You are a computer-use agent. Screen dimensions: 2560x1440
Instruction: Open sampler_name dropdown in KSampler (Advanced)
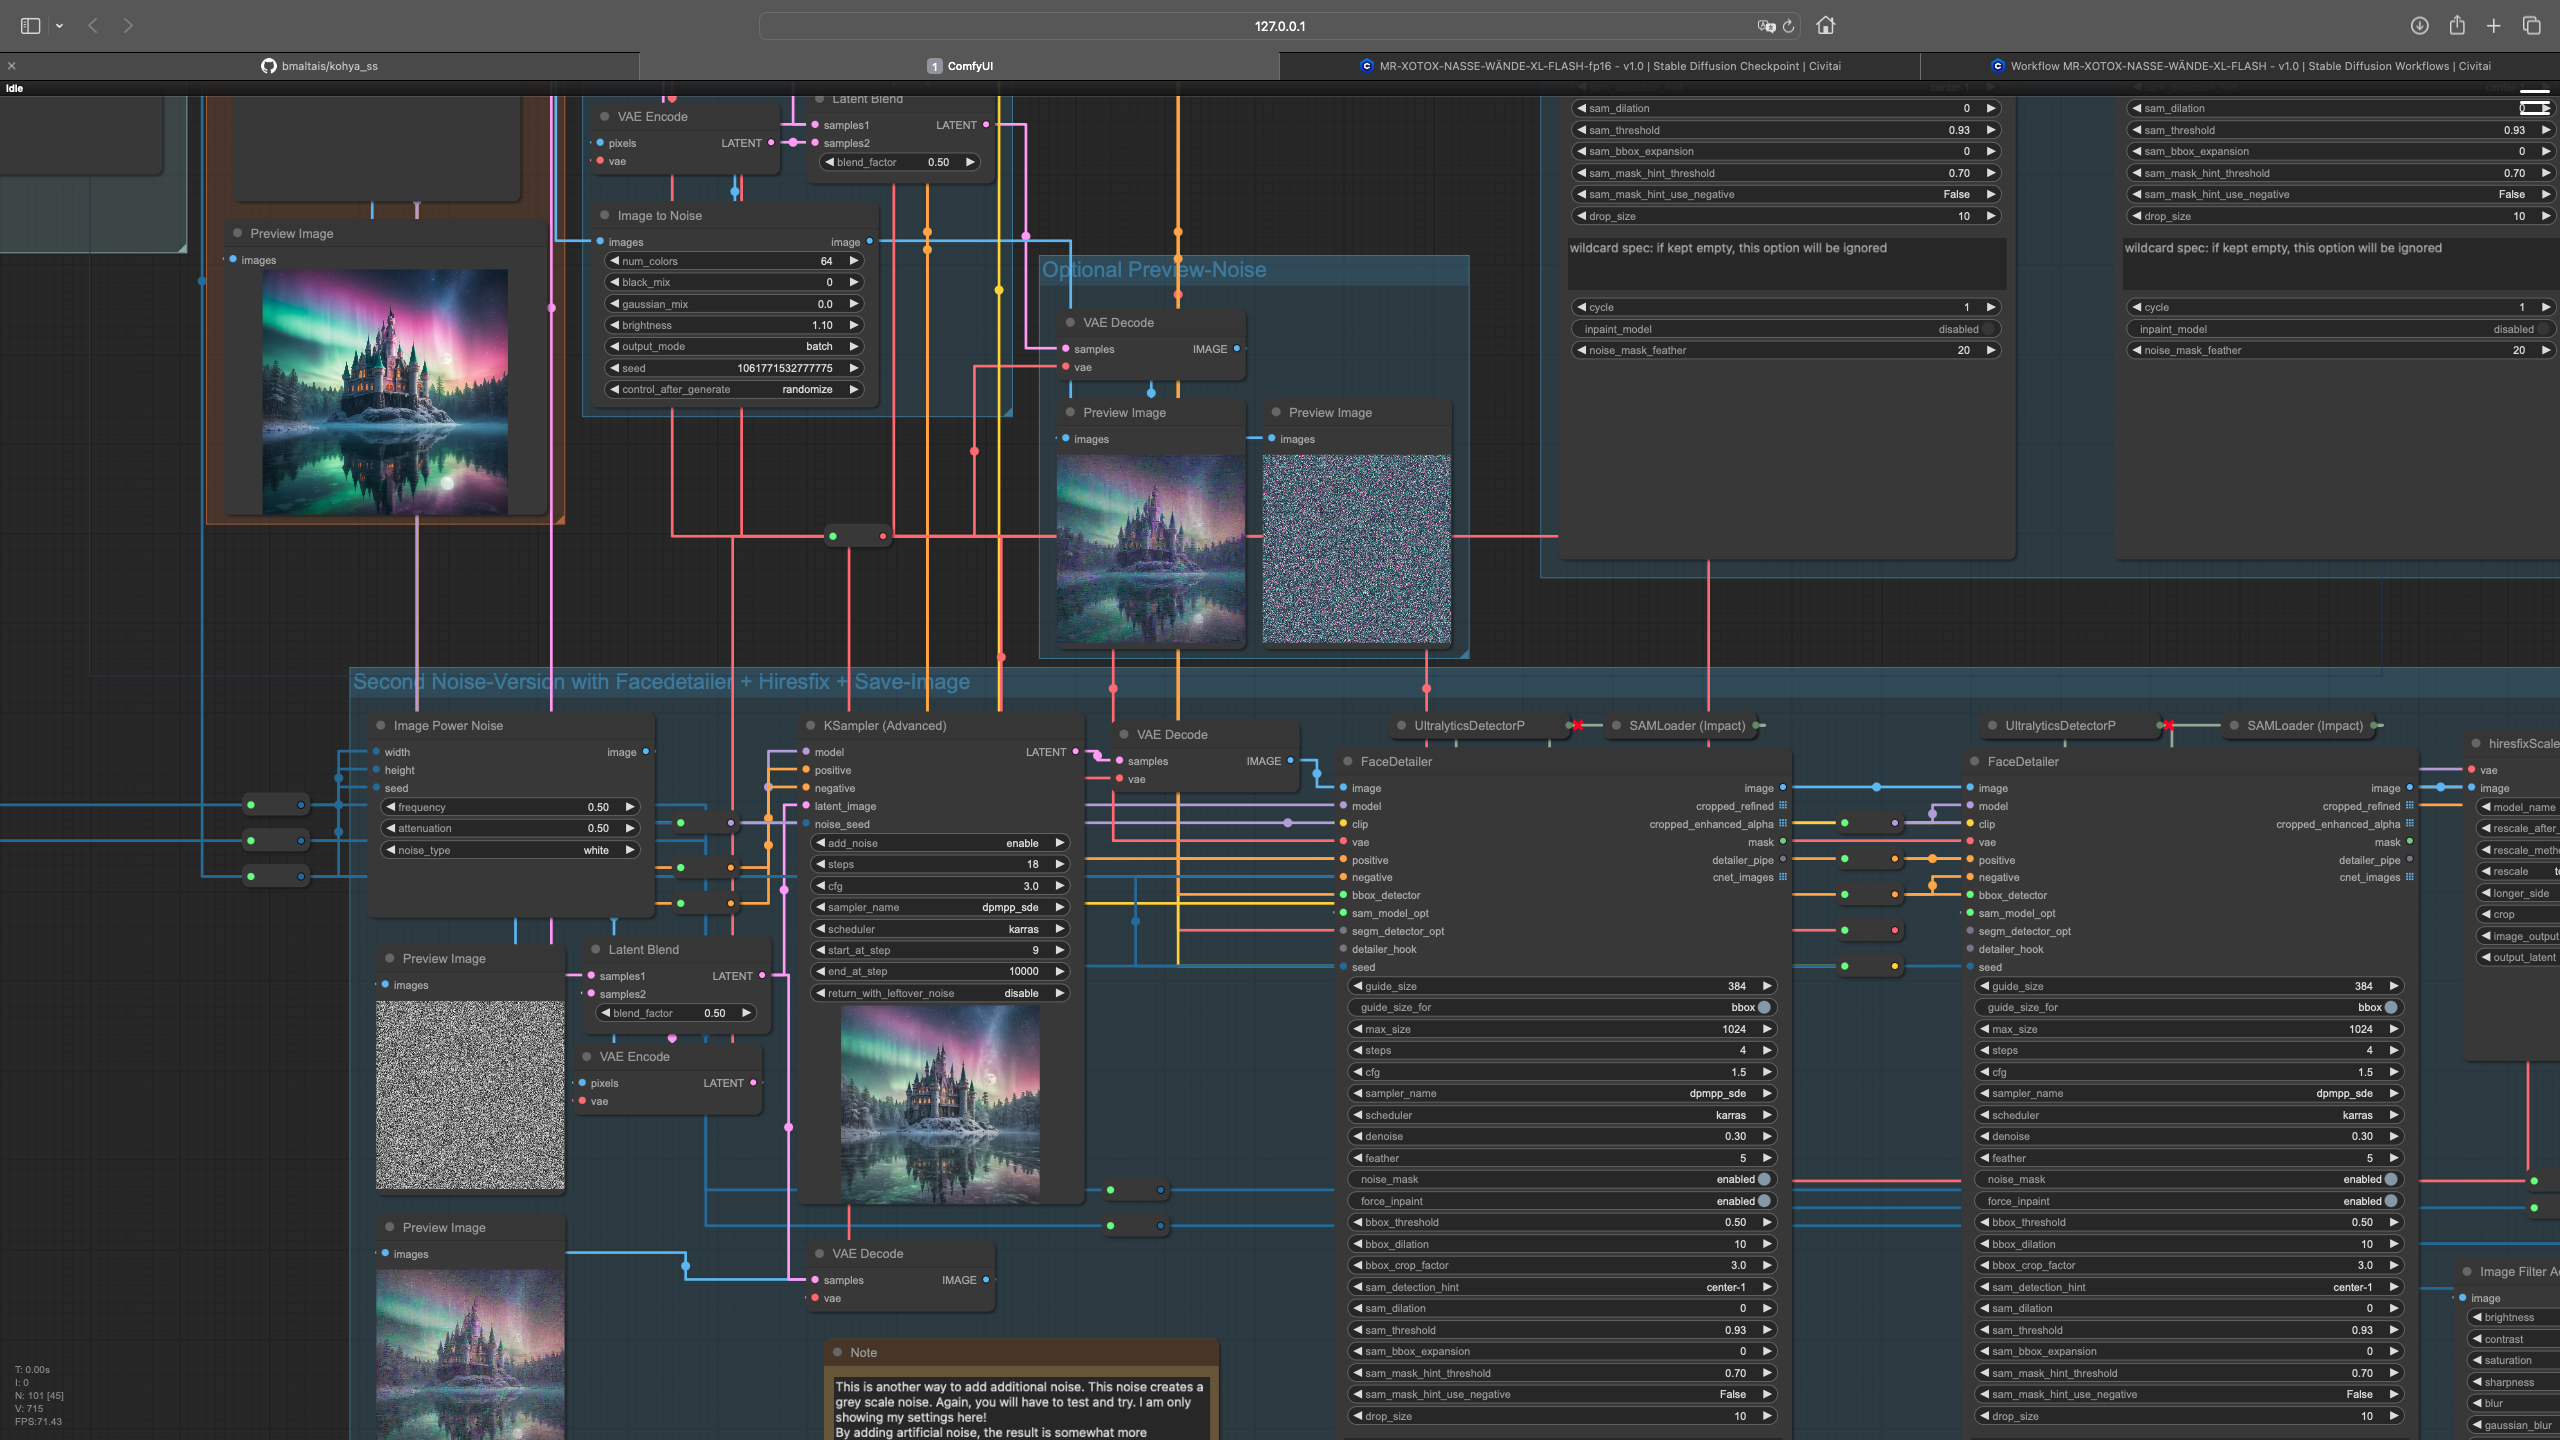940,907
